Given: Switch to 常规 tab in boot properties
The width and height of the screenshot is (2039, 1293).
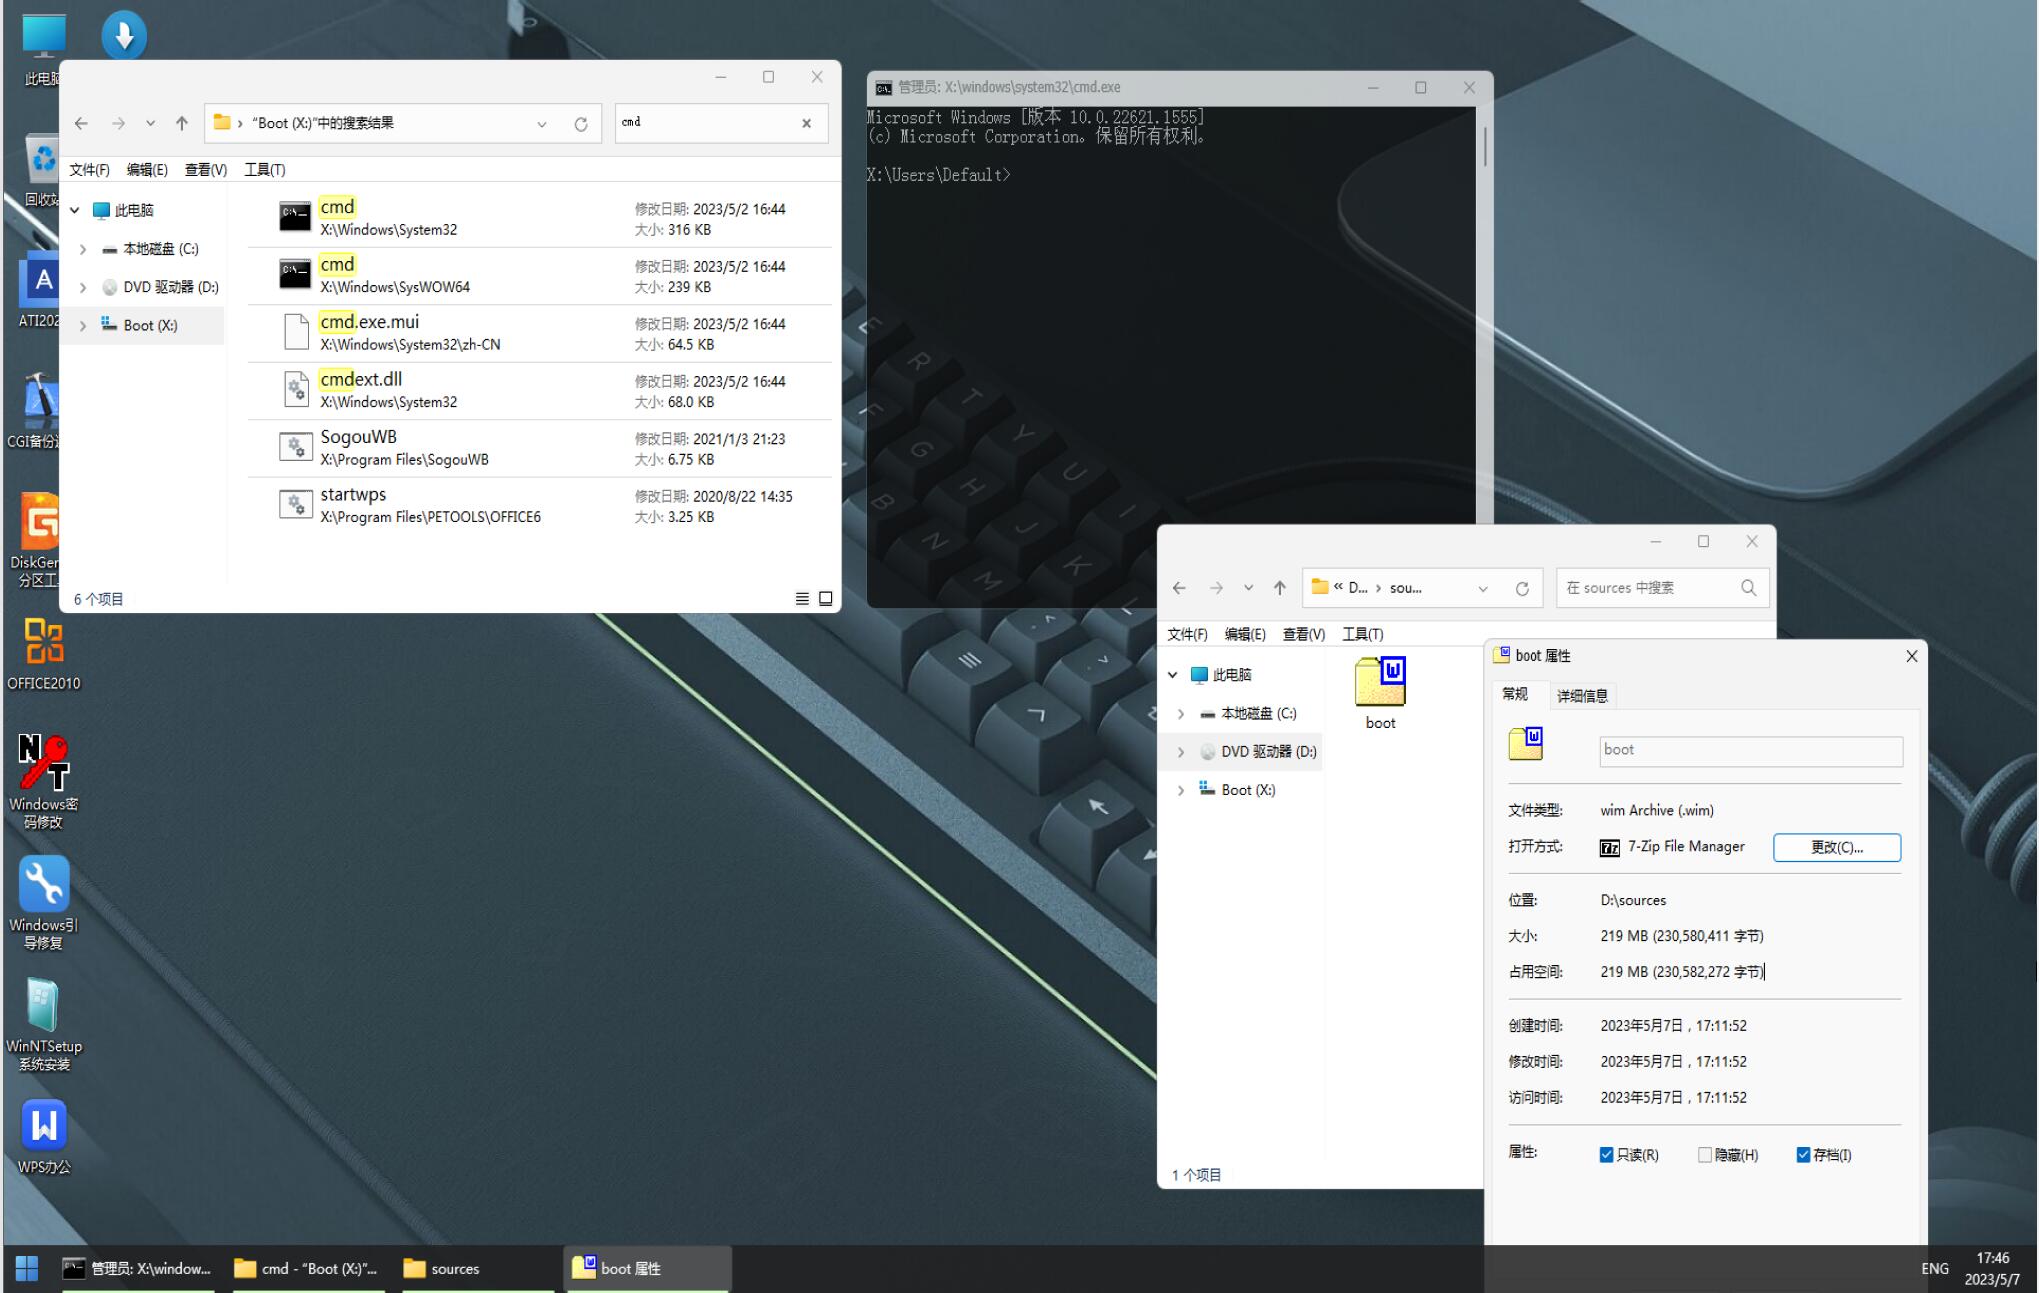Looking at the screenshot, I should [1516, 694].
